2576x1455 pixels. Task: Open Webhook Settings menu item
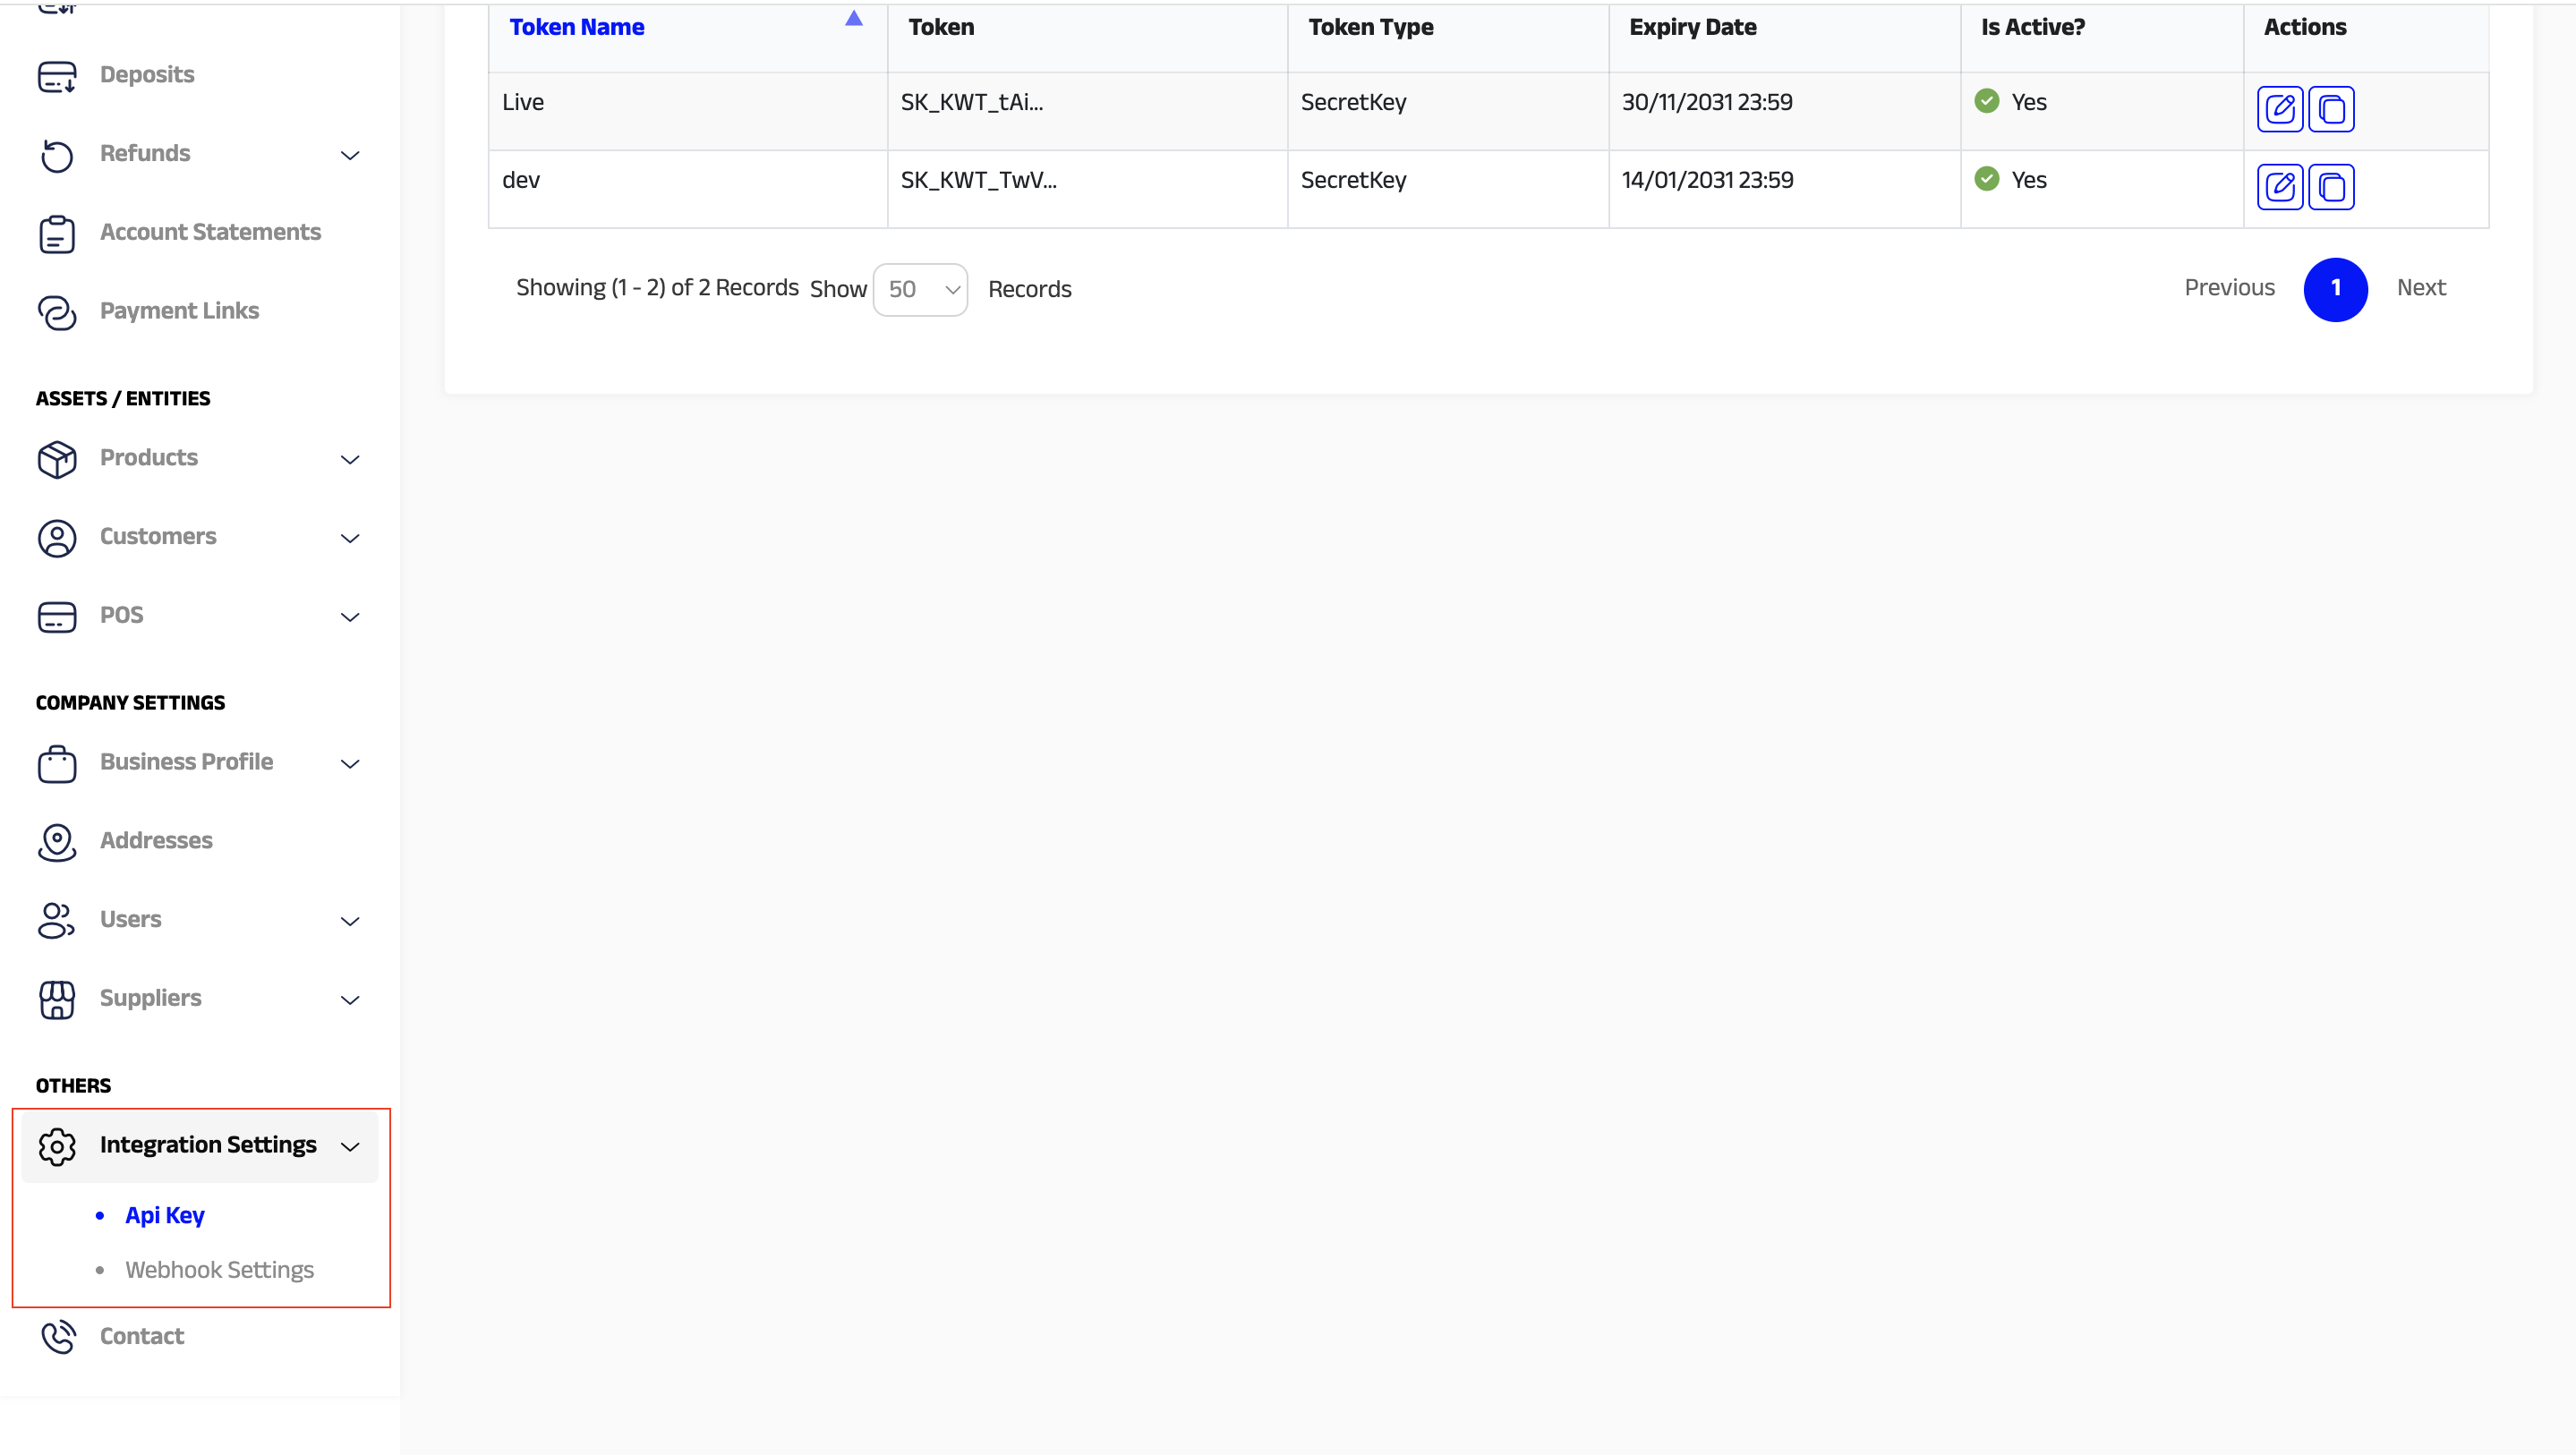tap(219, 1270)
